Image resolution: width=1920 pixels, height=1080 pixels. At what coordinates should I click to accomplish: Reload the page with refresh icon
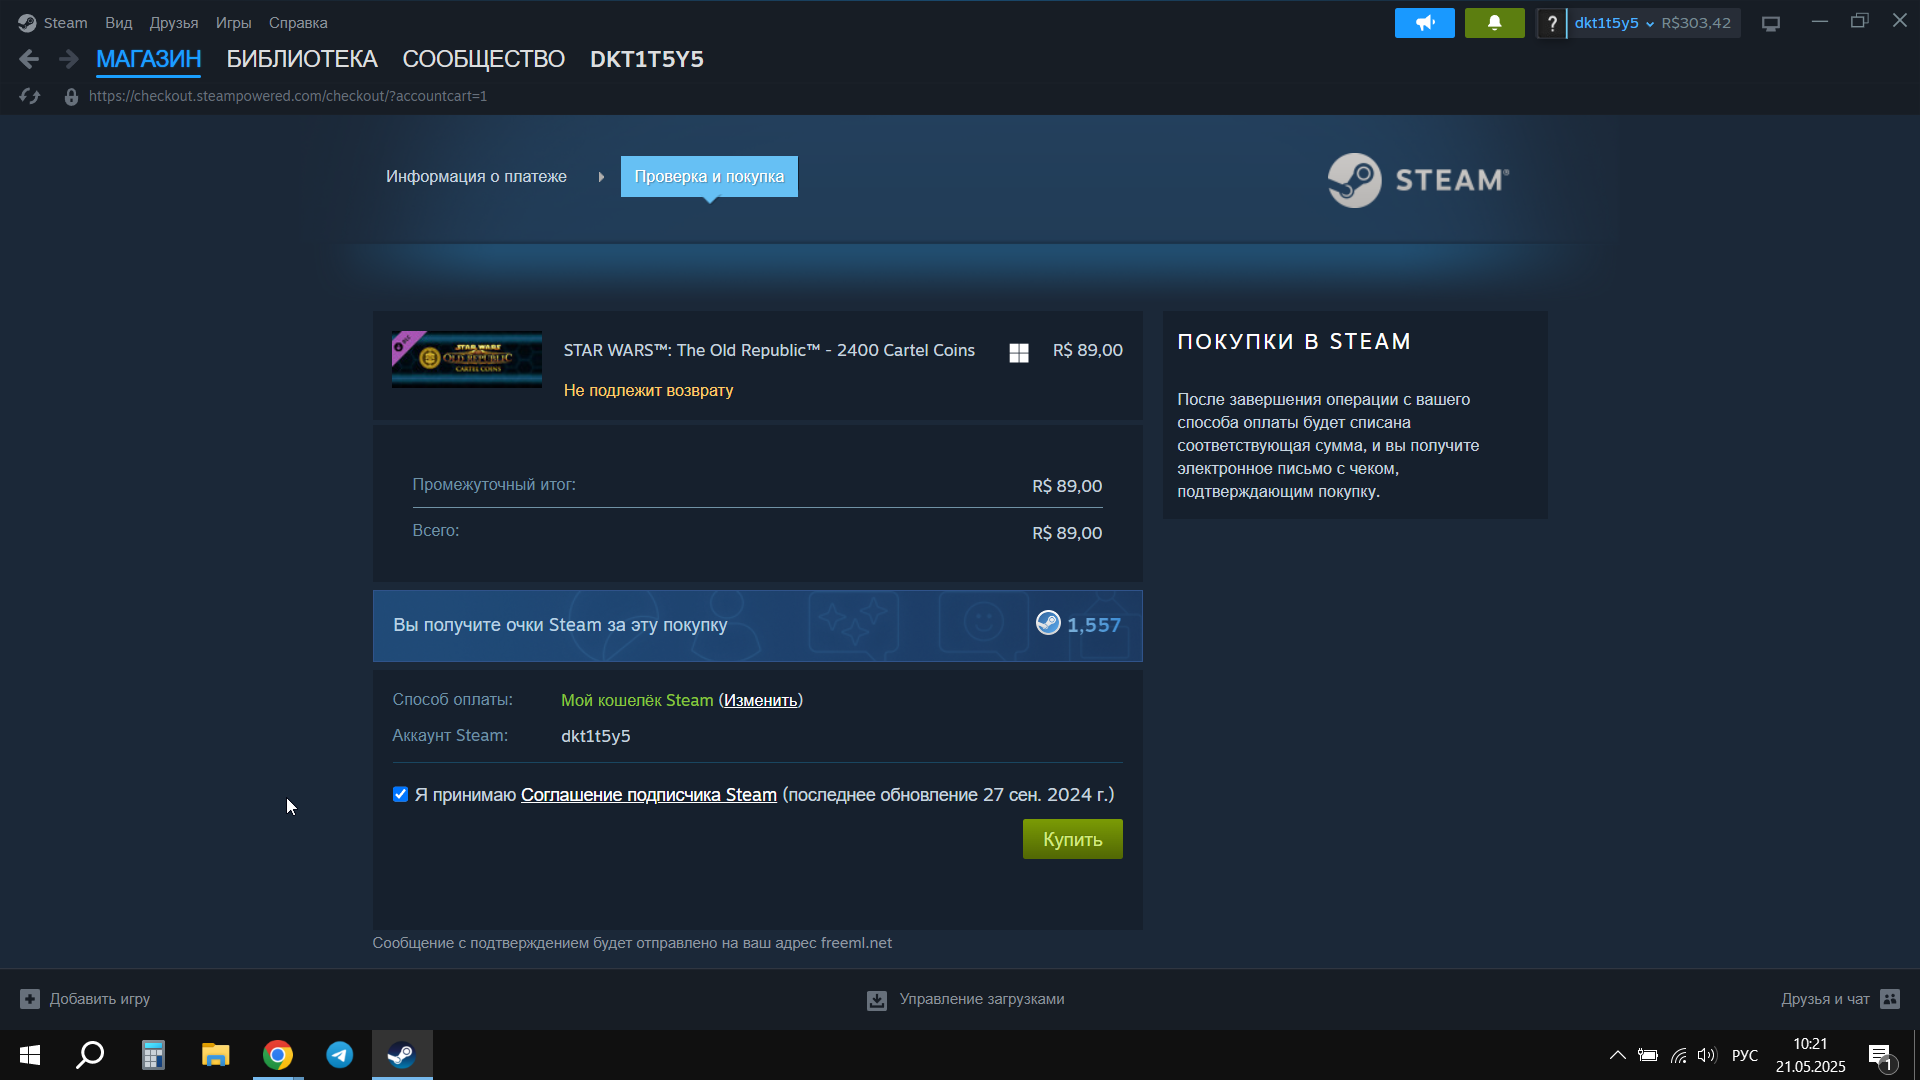[30, 96]
